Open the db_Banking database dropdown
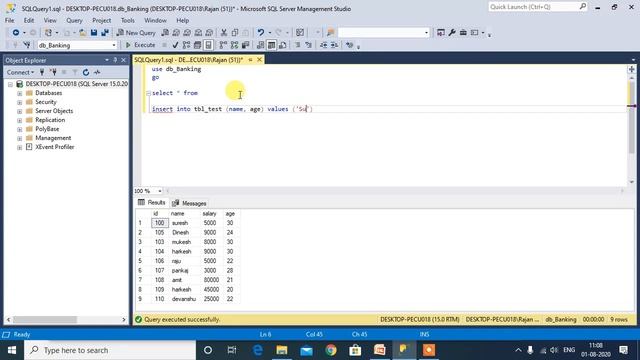The image size is (640, 360). coord(114,45)
